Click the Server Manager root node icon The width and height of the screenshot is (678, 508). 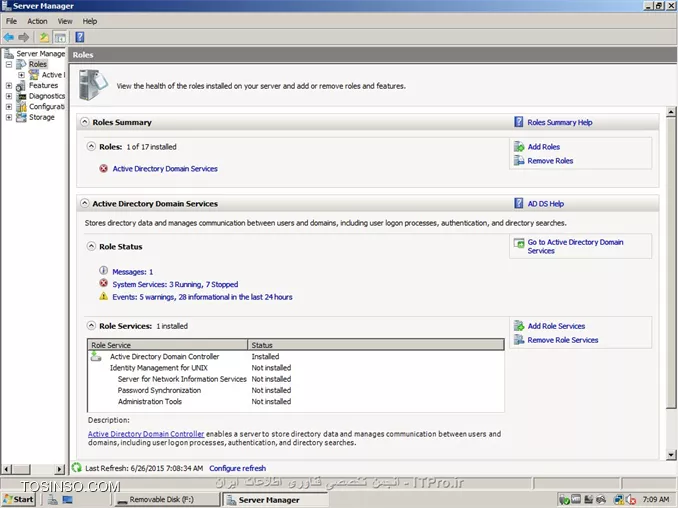point(9,54)
